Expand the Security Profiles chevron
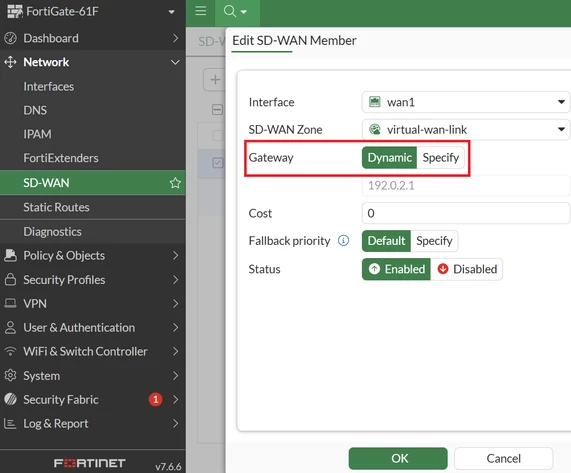571x473 pixels. 175,280
